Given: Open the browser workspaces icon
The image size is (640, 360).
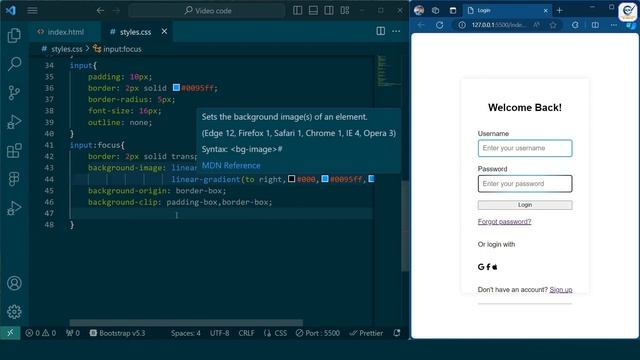Looking at the screenshot, I should (x=436, y=10).
